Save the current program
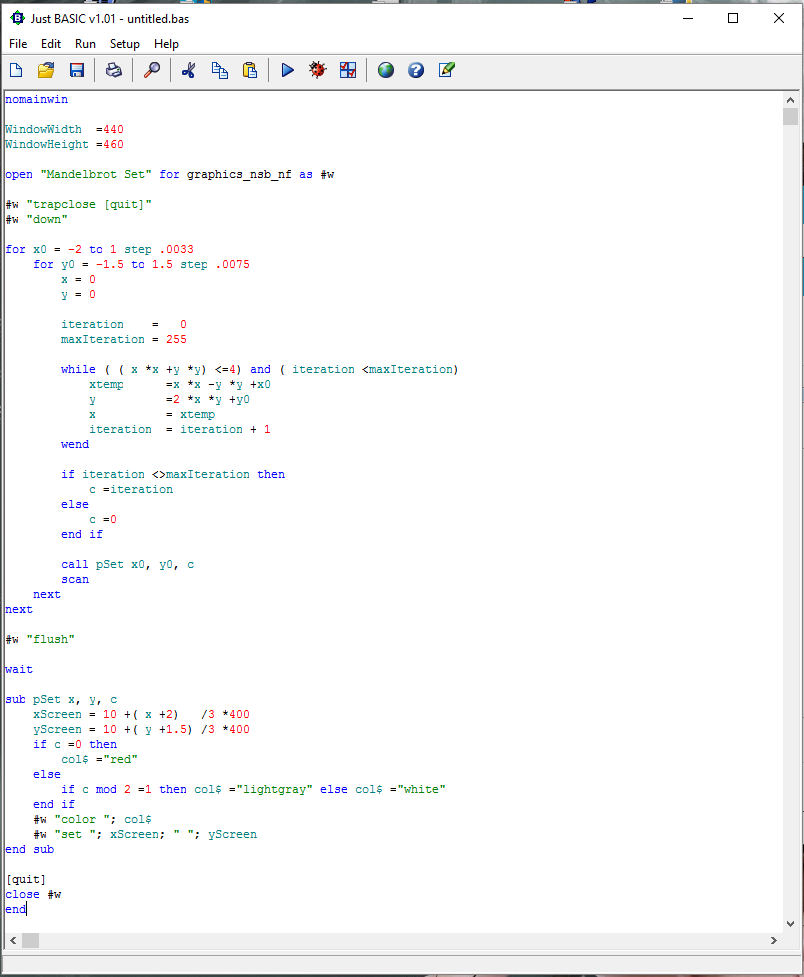804x977 pixels. pyautogui.click(x=75, y=69)
